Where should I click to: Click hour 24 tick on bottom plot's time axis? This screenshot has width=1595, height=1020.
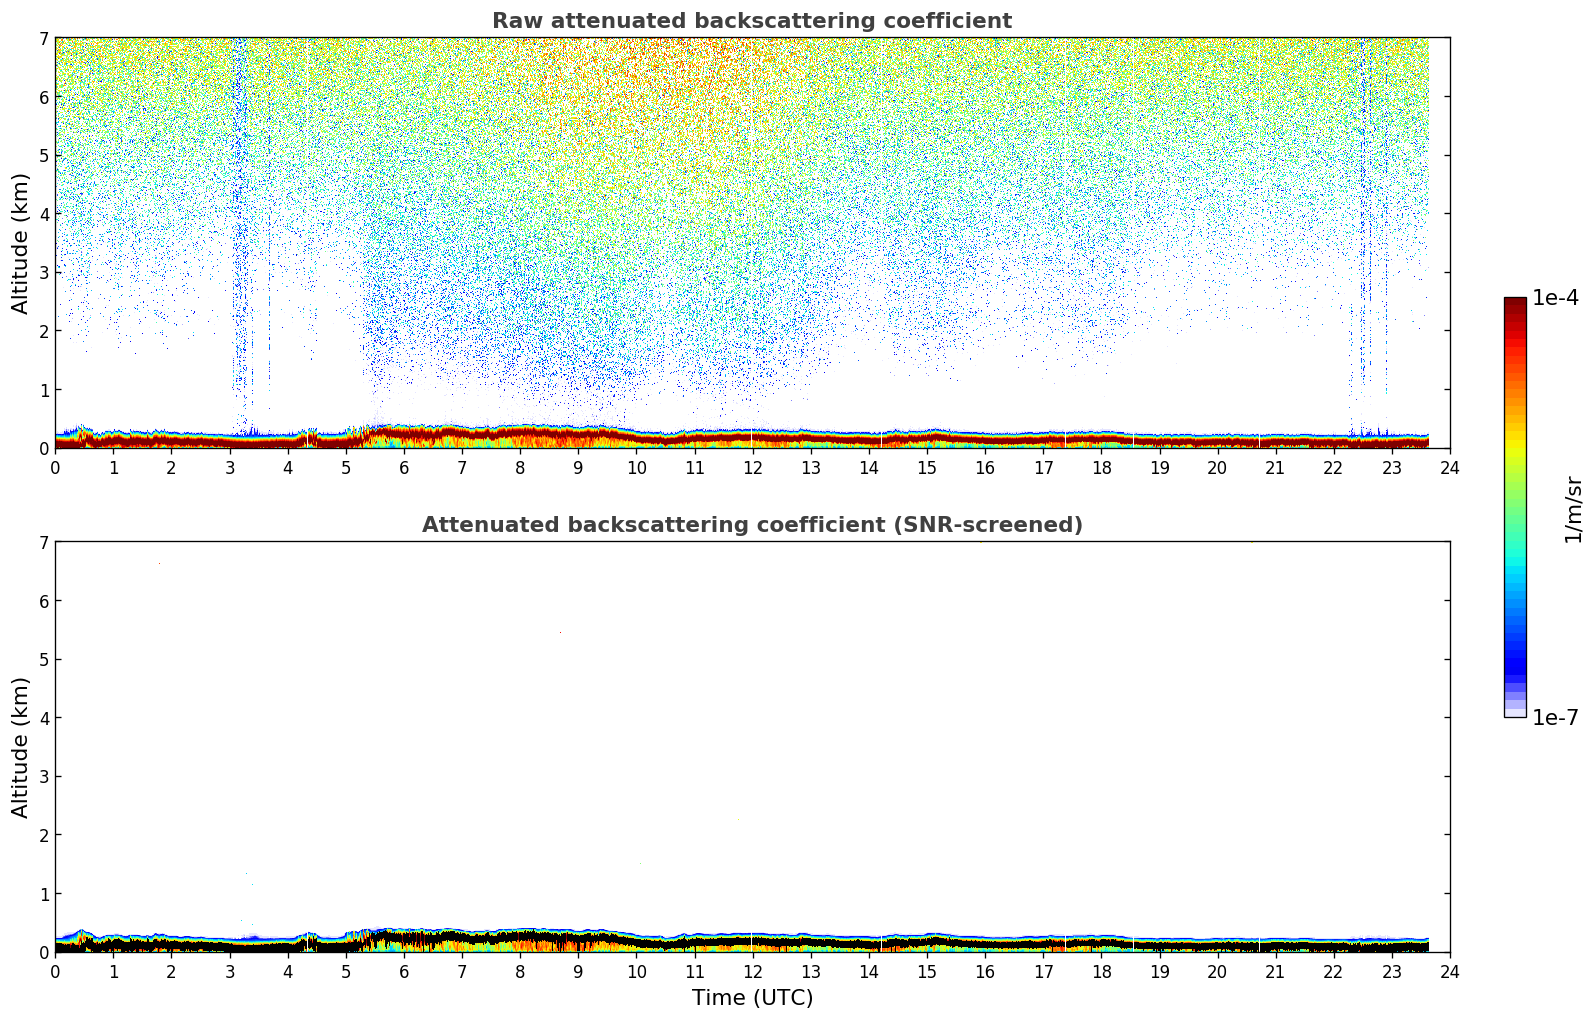tap(1449, 971)
